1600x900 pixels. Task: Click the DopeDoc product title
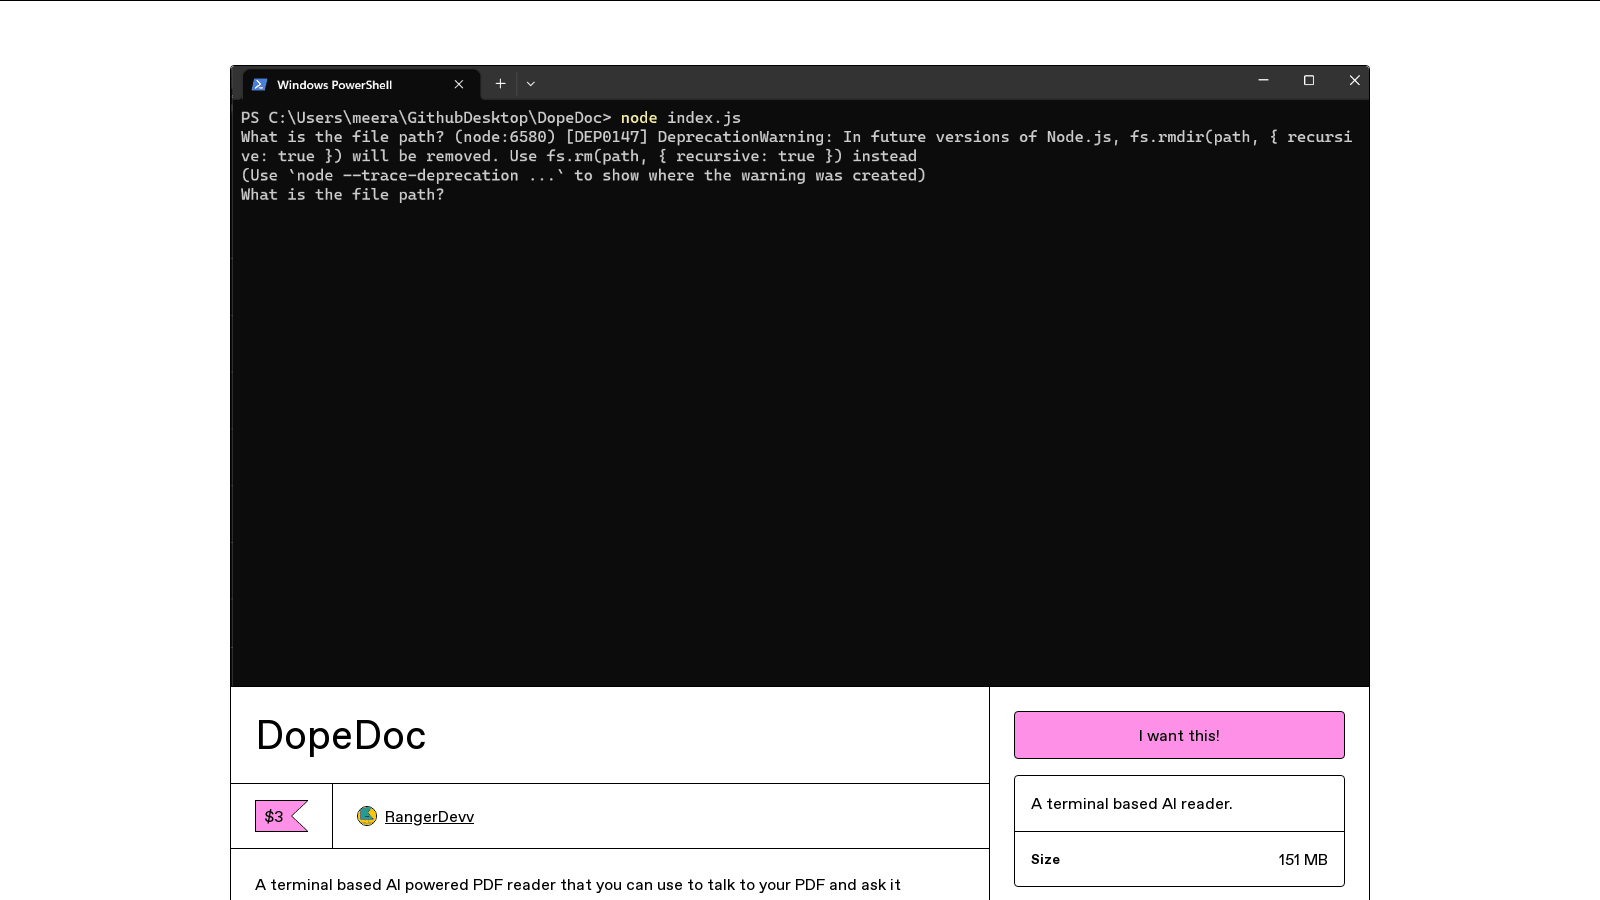(341, 735)
